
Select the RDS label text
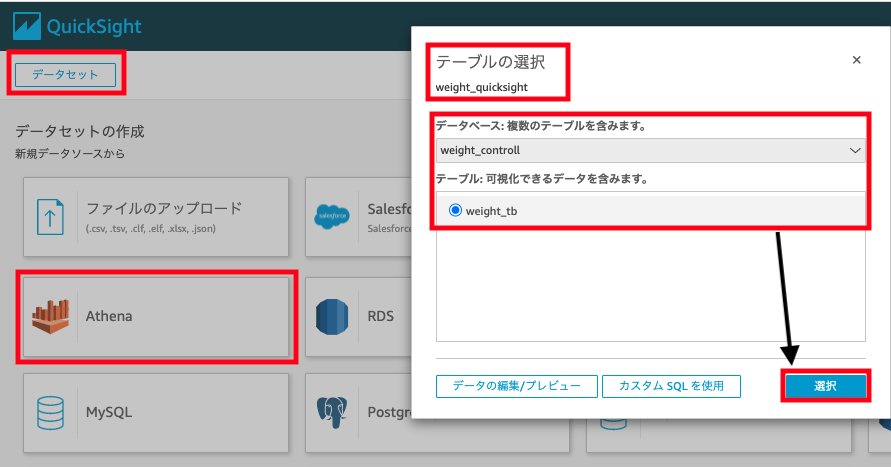click(381, 316)
